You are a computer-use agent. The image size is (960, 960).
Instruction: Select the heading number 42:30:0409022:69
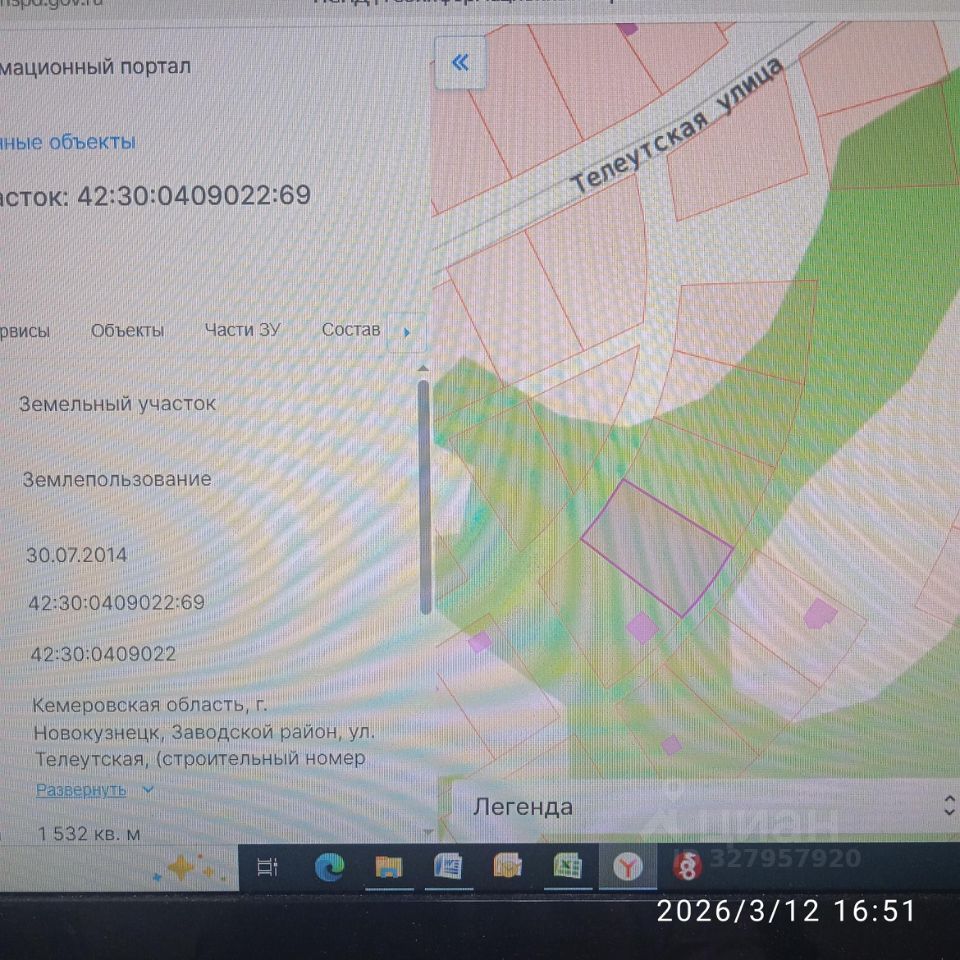pyautogui.click(x=194, y=195)
